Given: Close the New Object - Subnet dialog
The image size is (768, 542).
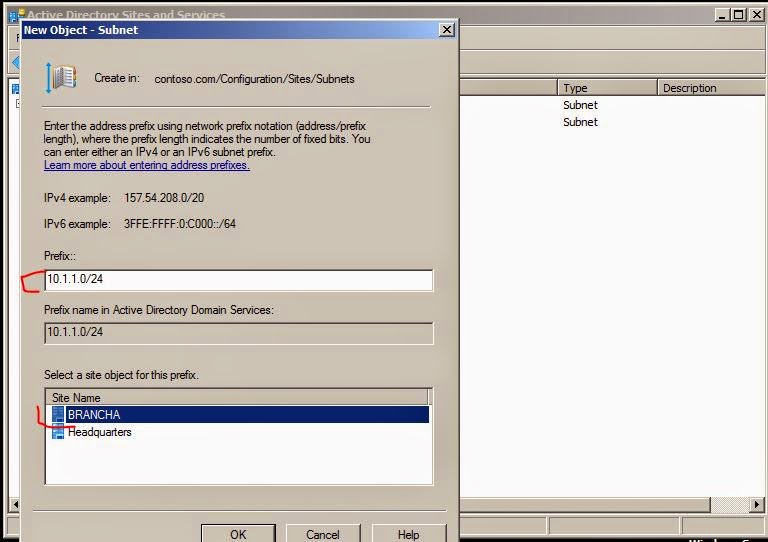Looking at the screenshot, I should (447, 30).
